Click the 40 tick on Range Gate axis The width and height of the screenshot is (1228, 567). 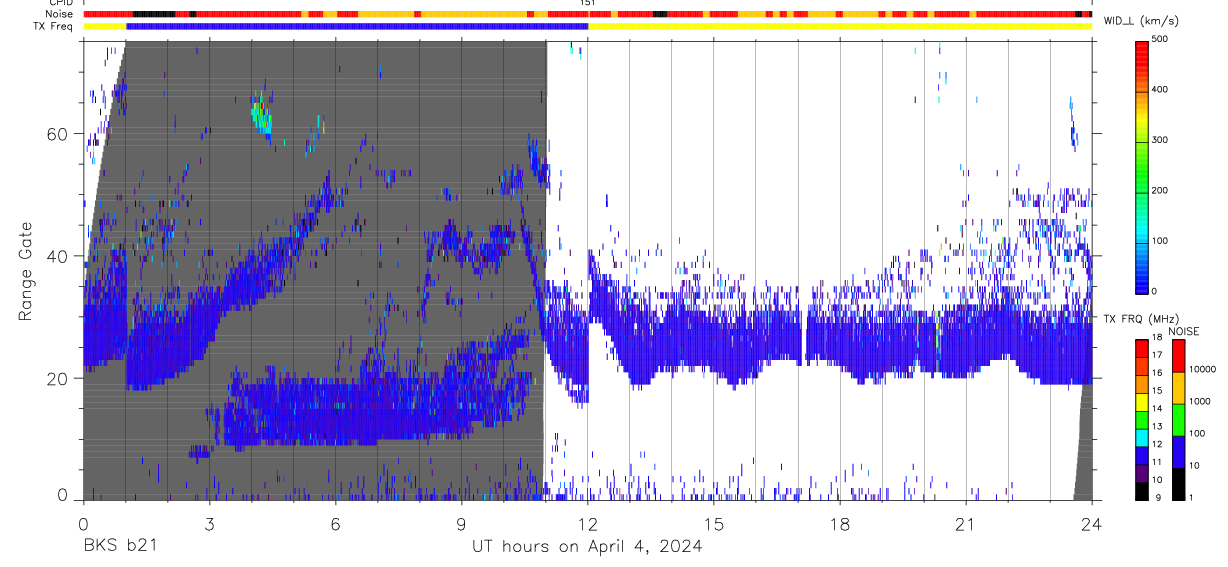[x=59, y=256]
